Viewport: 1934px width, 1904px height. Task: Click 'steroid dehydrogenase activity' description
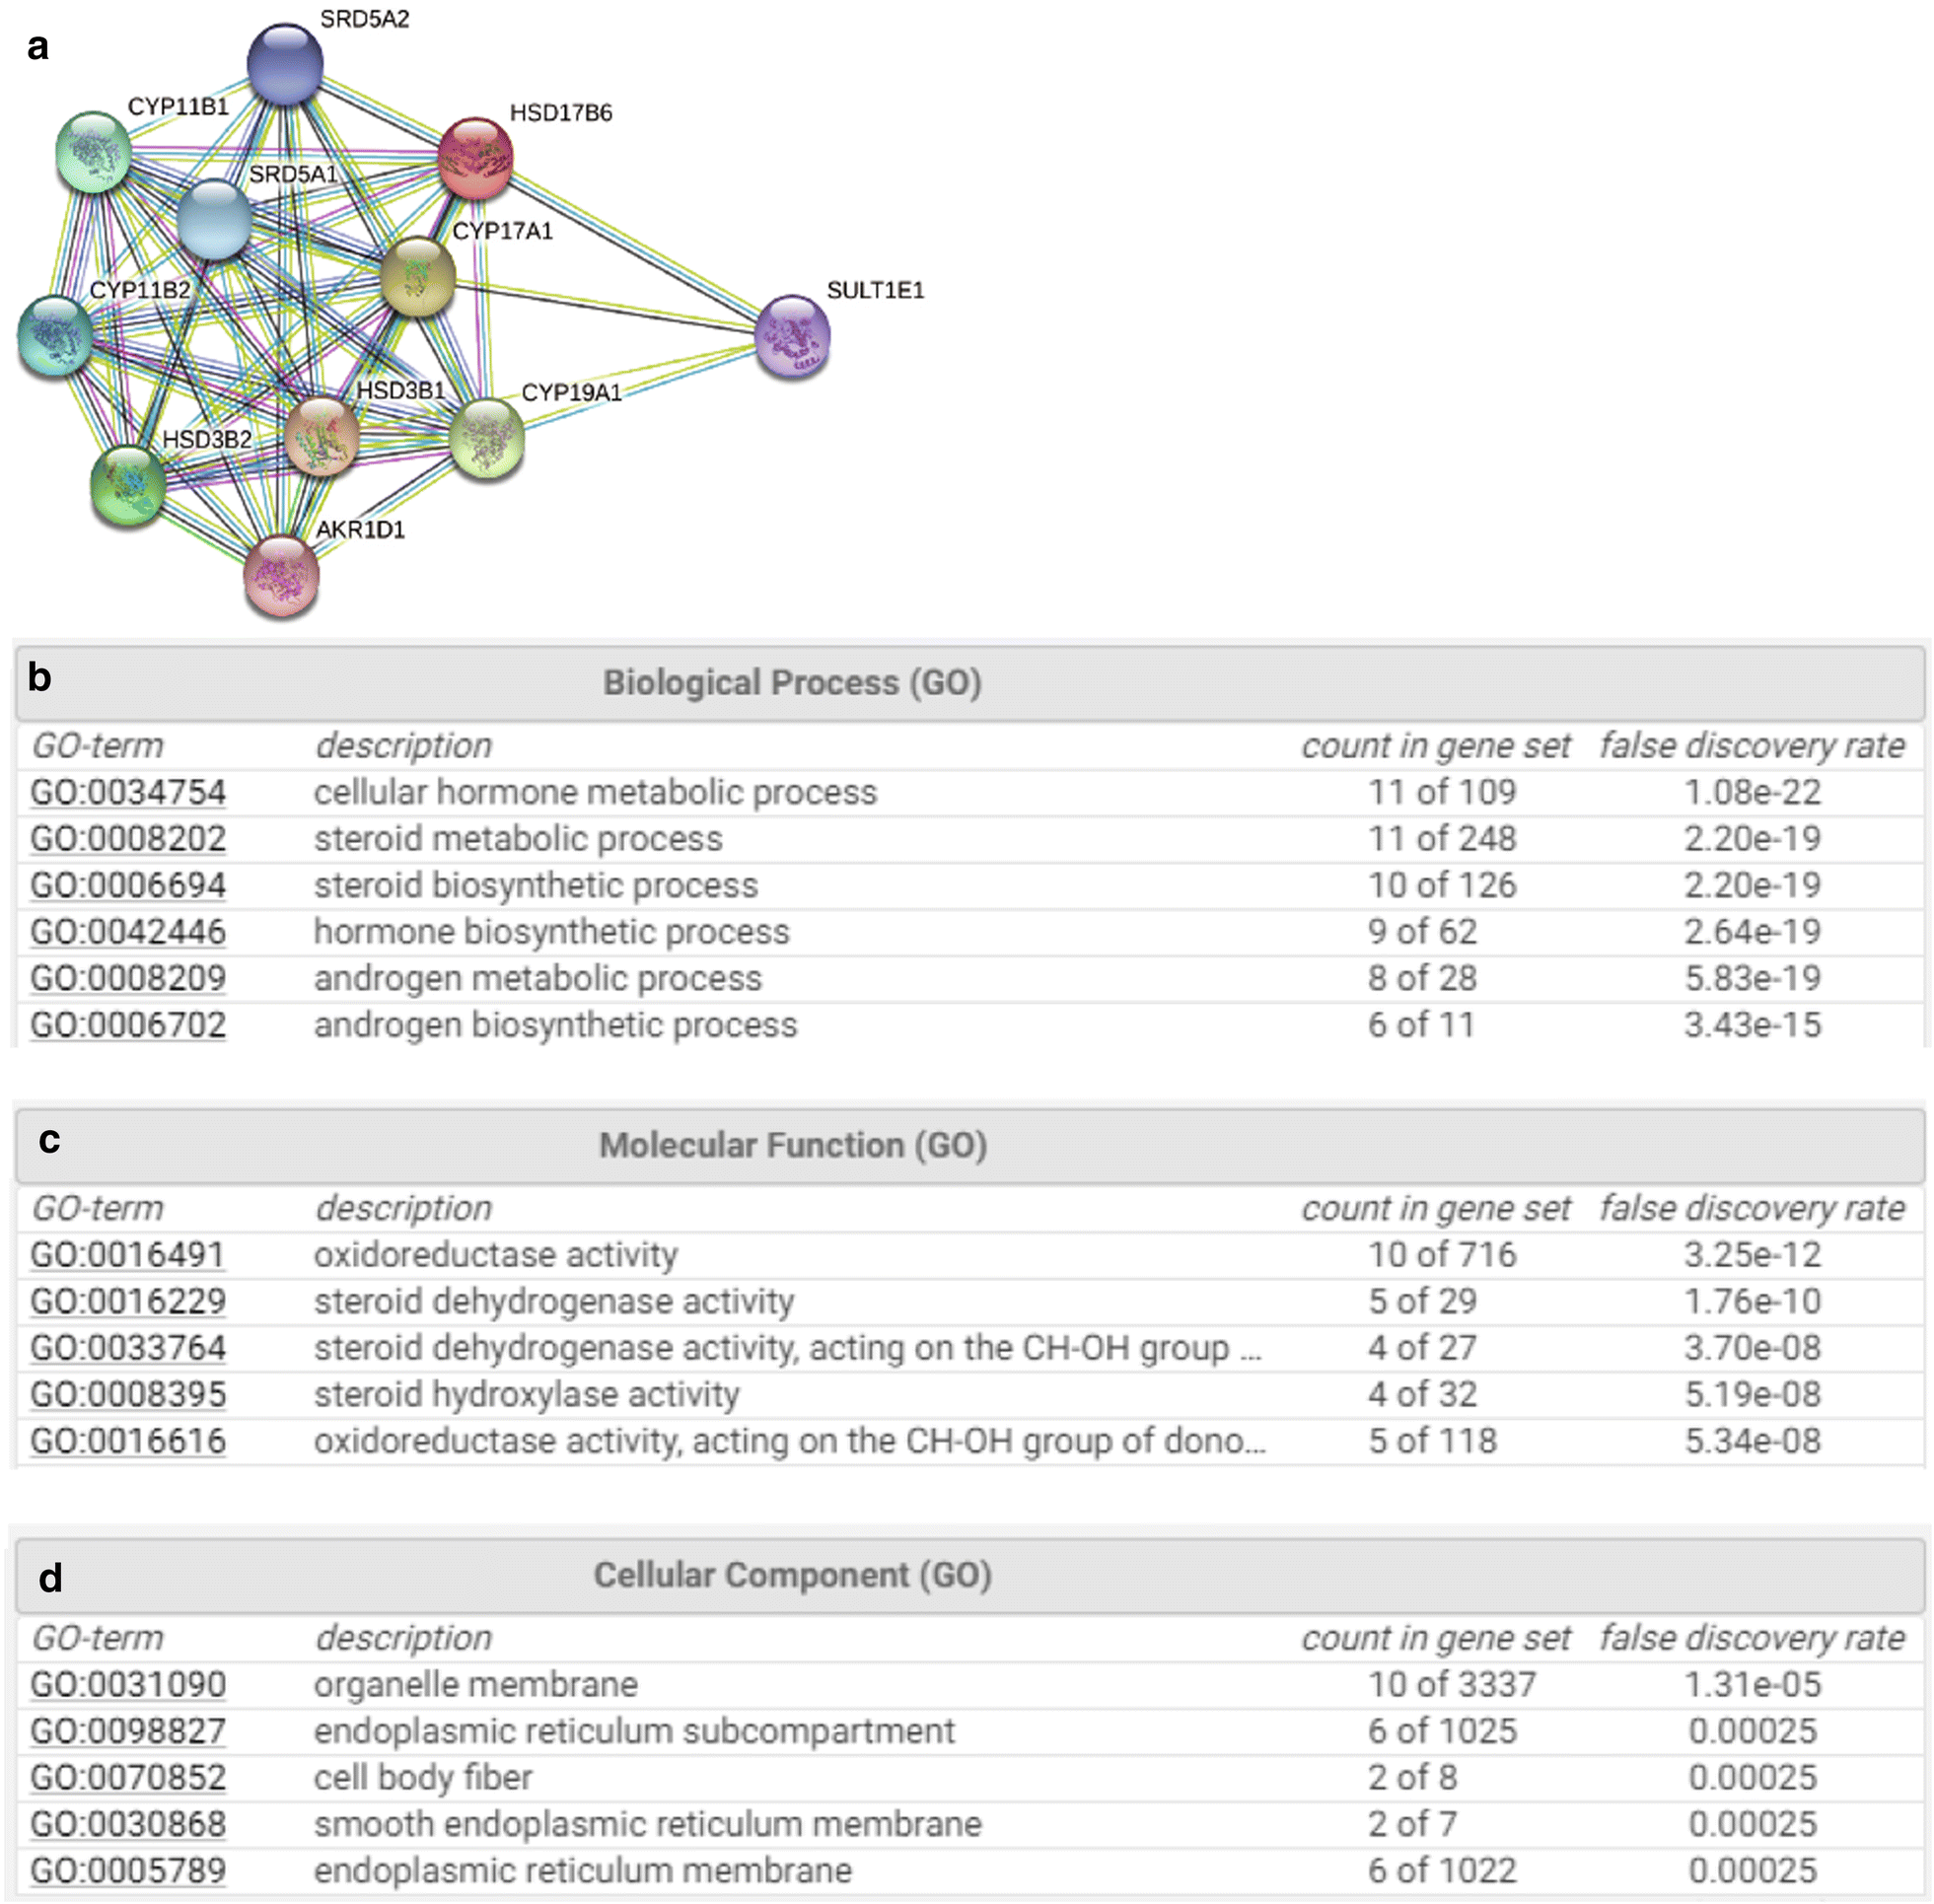(554, 1301)
